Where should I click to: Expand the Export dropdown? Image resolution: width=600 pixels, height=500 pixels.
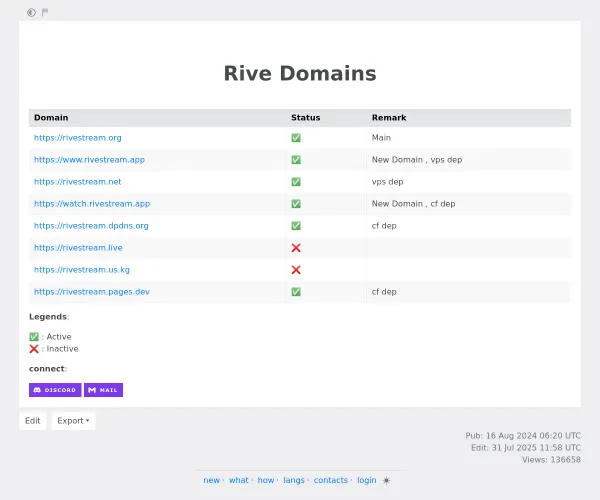pos(73,421)
